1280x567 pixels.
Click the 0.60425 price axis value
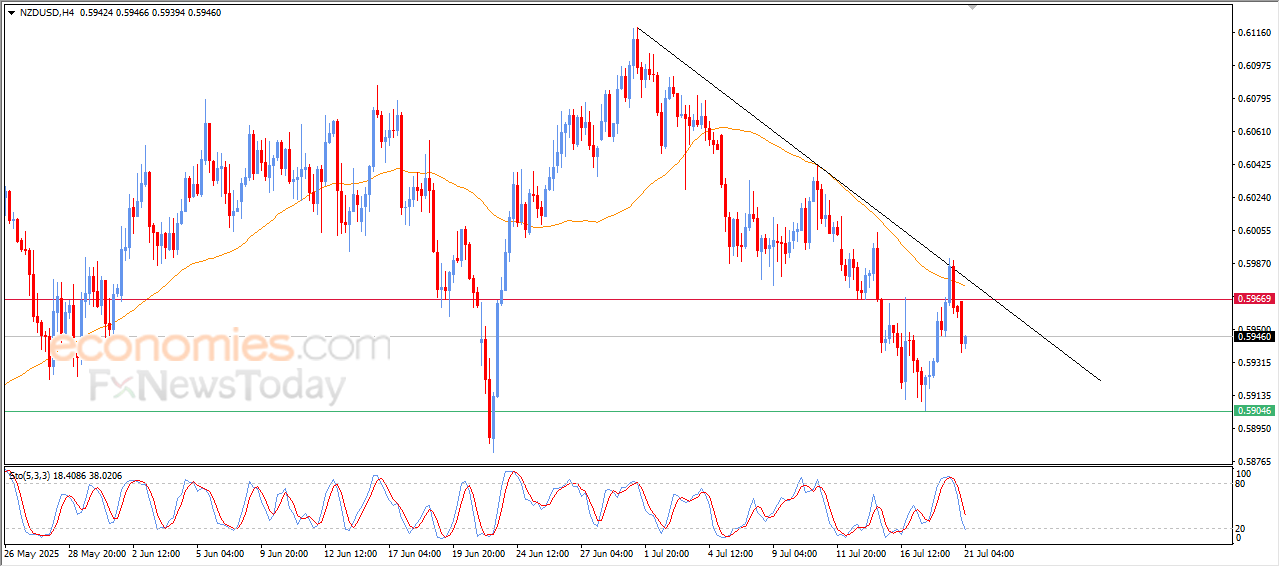pos(1253,165)
